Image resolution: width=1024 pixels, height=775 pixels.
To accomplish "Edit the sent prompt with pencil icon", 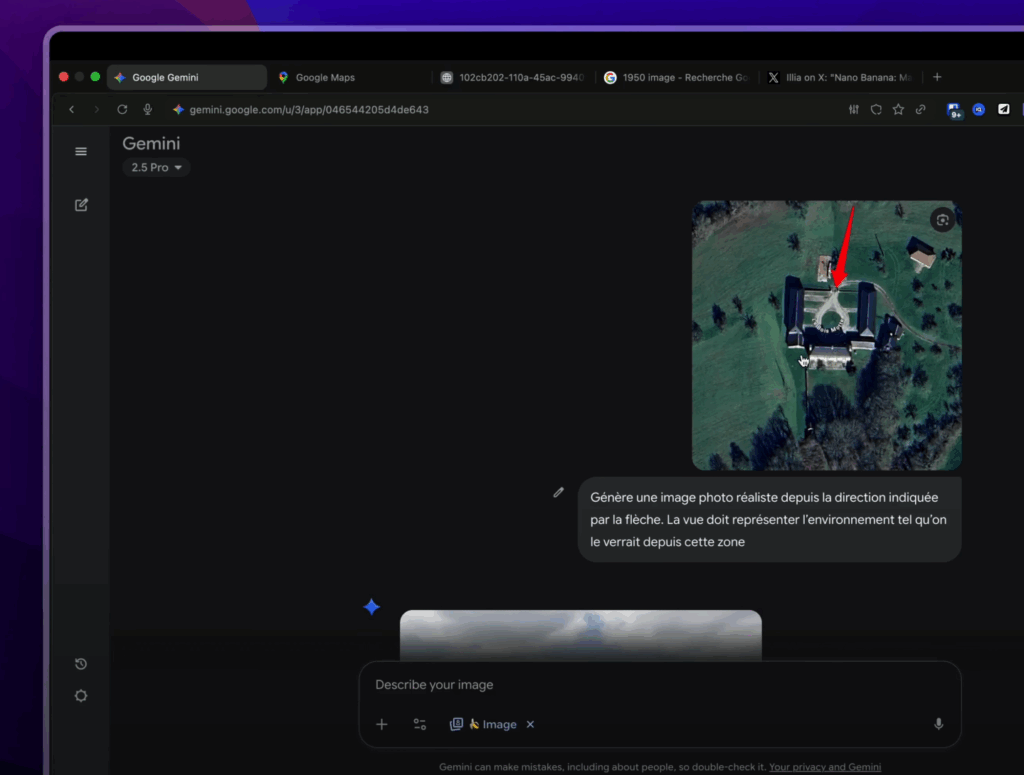I will (559, 492).
